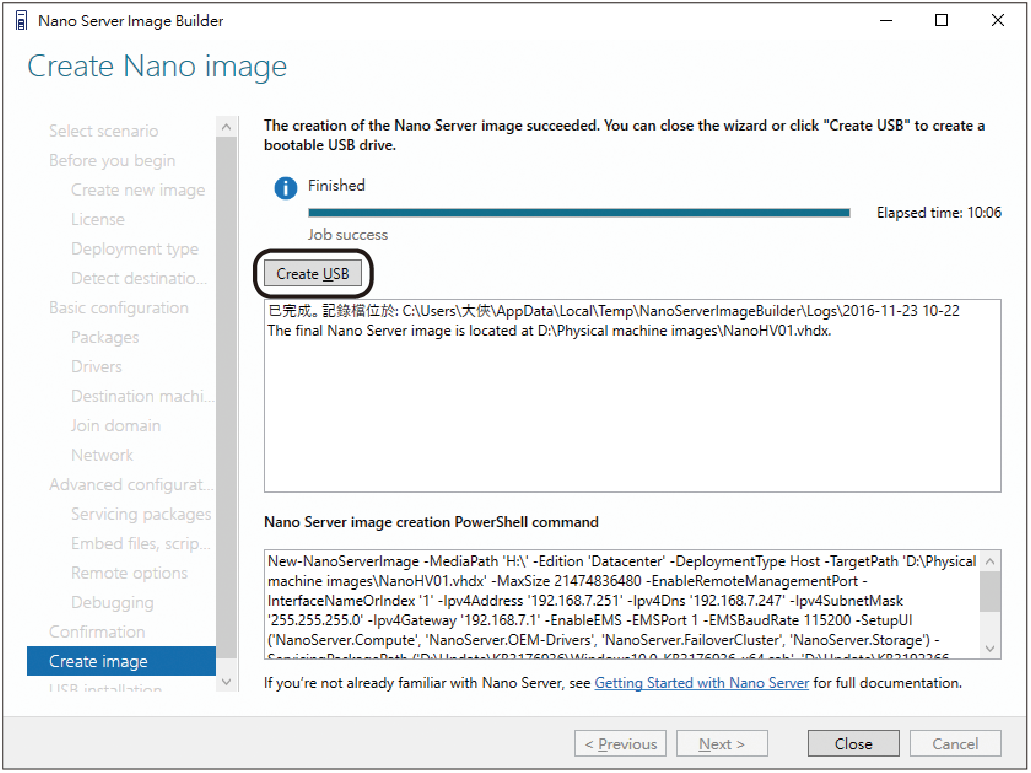
Task: Click the Nano Server Image Builder app icon
Action: point(21,20)
